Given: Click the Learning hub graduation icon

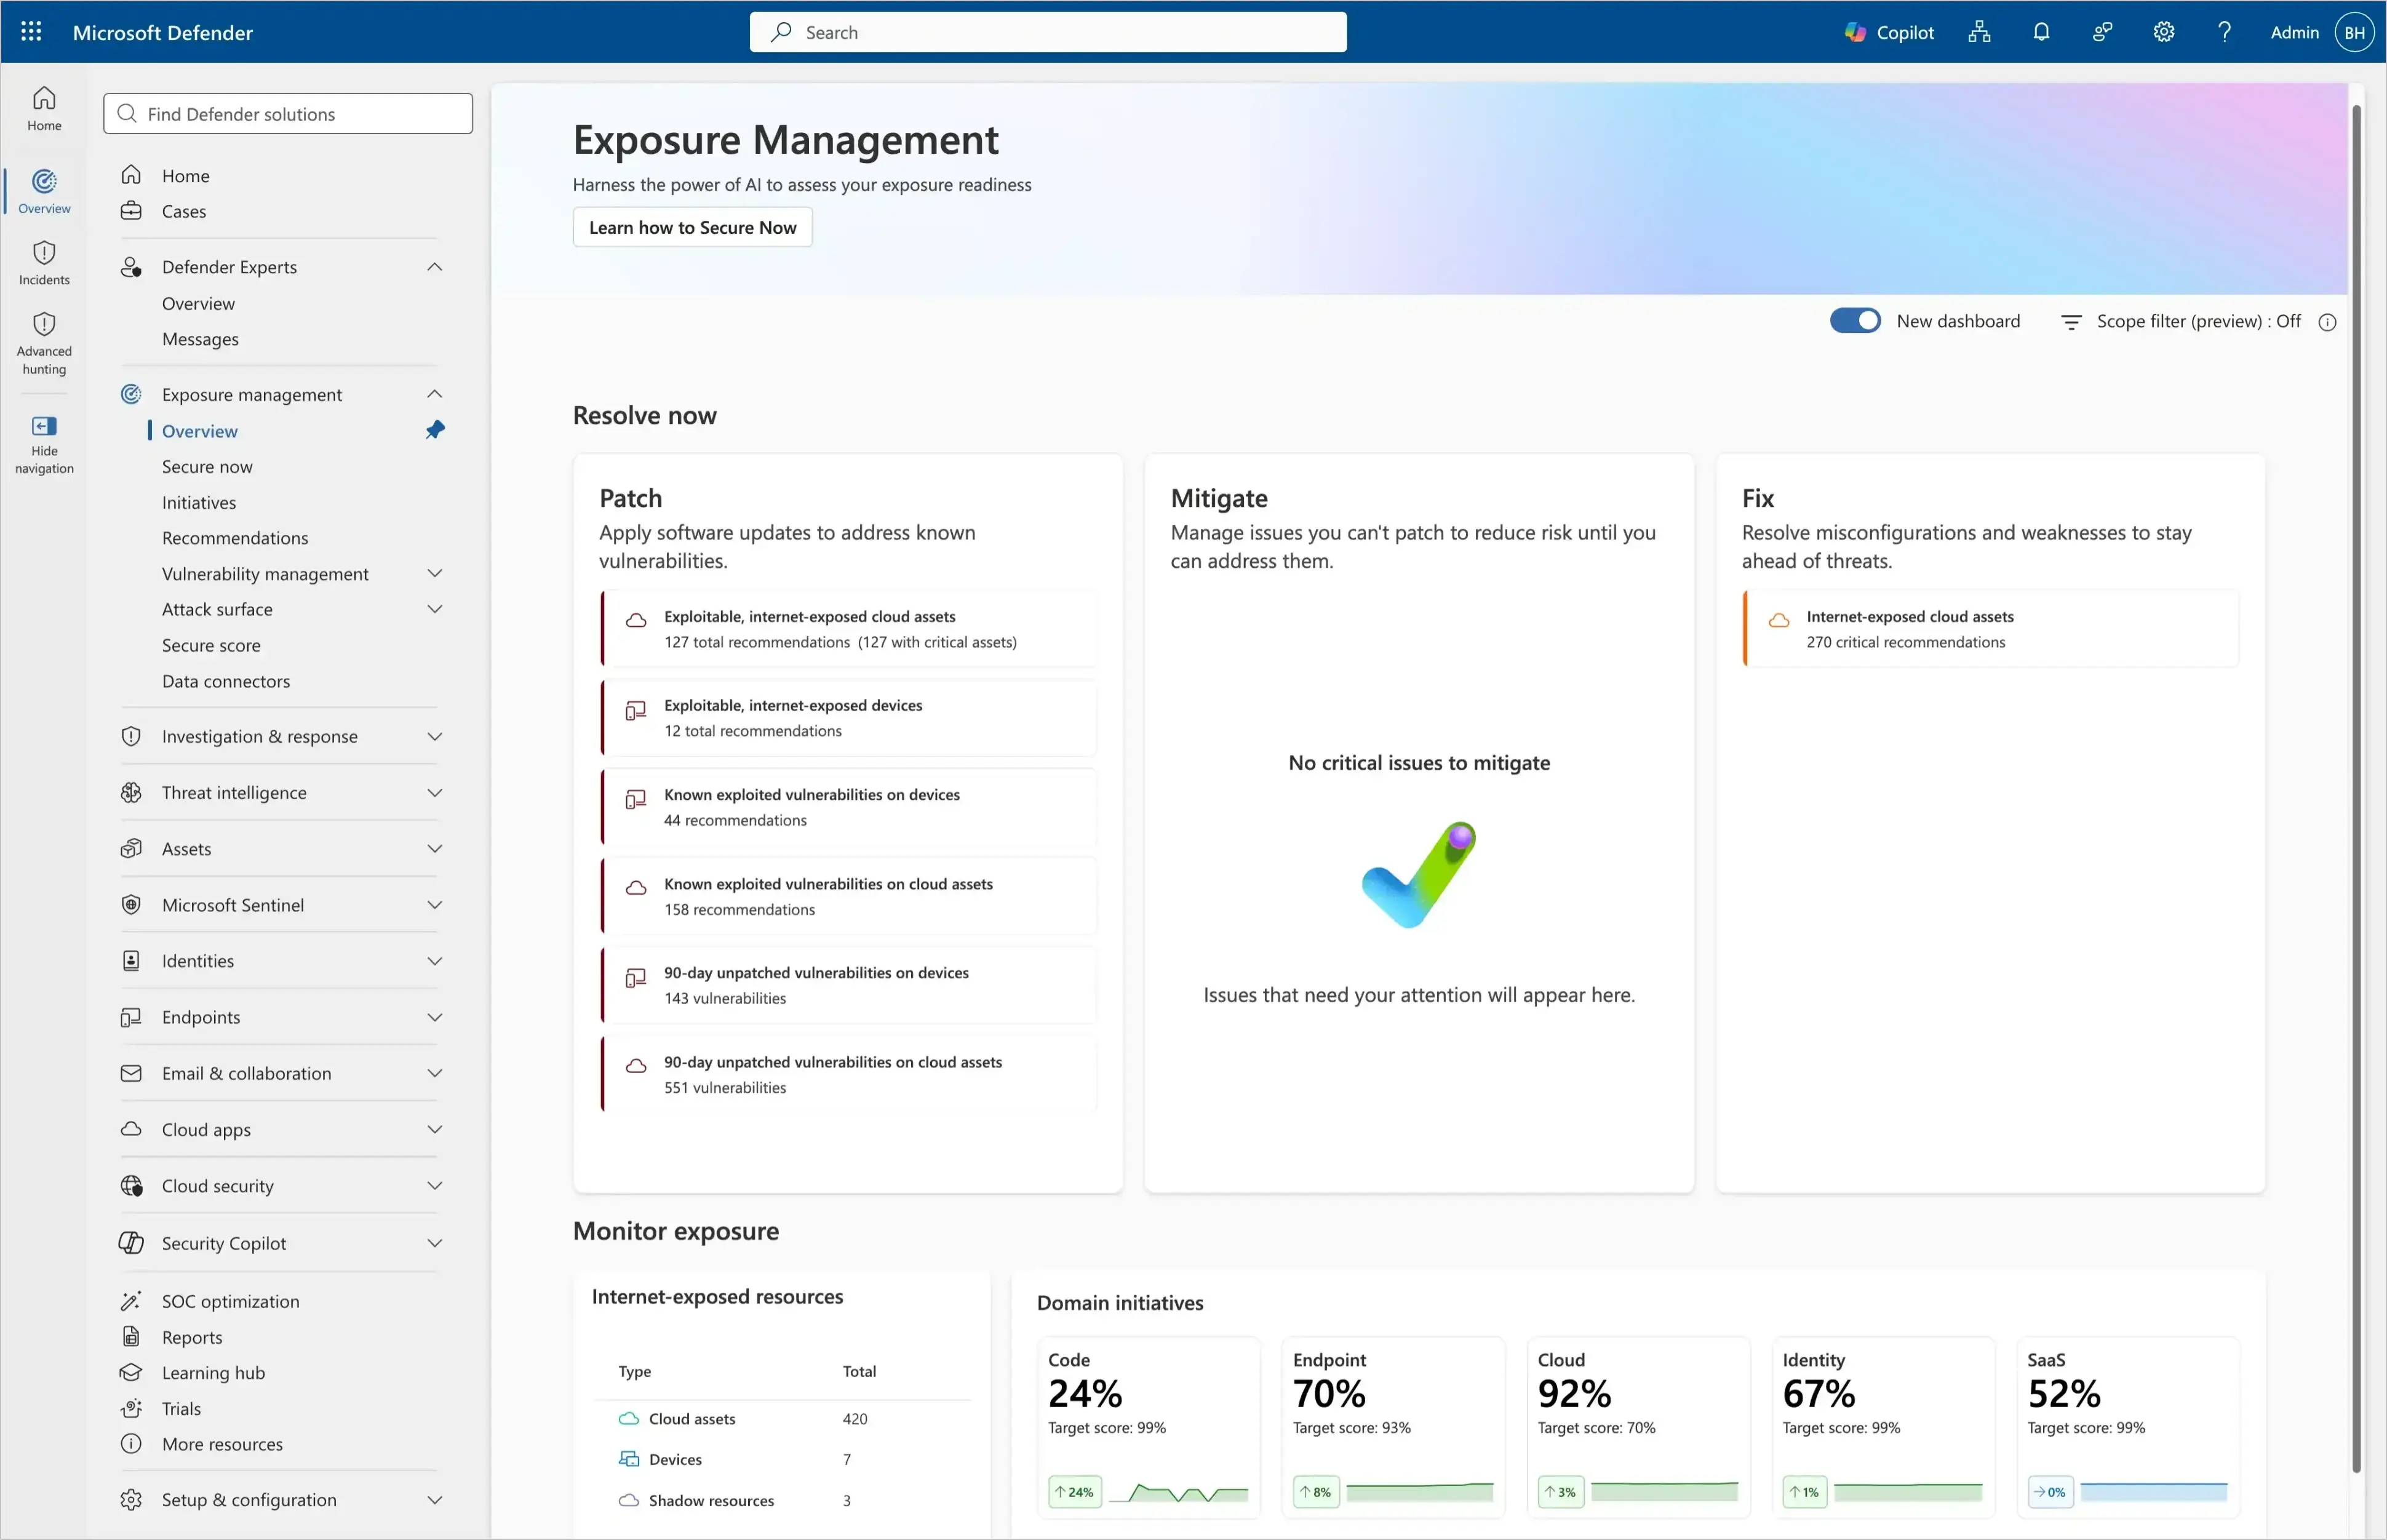Looking at the screenshot, I should [x=131, y=1372].
